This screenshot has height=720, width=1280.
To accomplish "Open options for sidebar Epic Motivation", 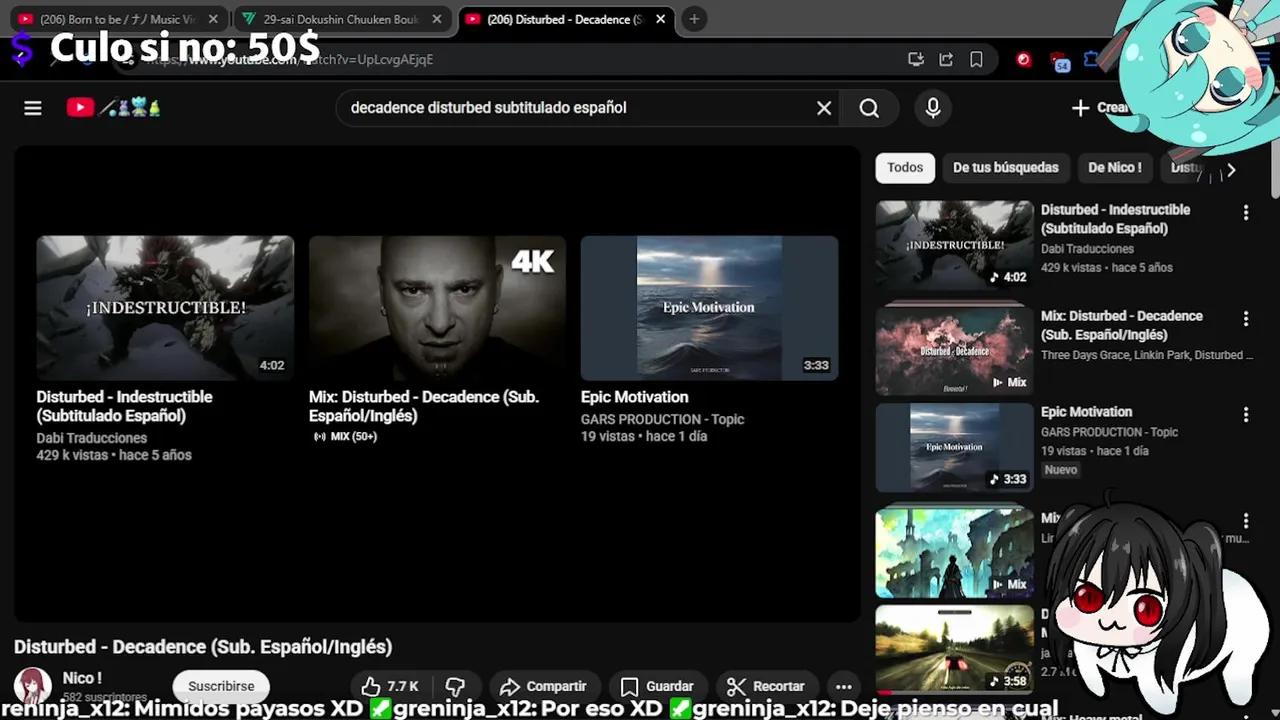I will point(1246,414).
